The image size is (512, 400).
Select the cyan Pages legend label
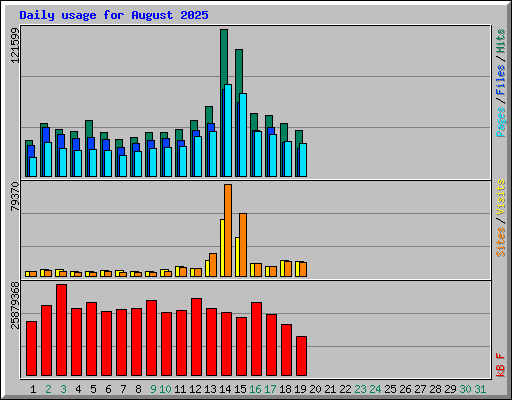[x=501, y=122]
